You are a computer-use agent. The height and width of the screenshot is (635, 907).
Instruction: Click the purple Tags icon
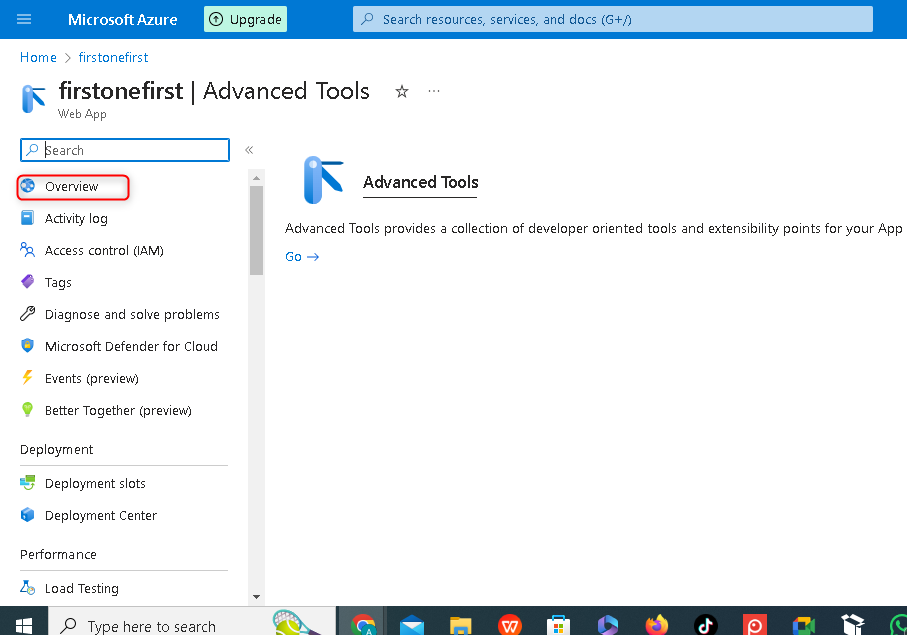(x=27, y=282)
